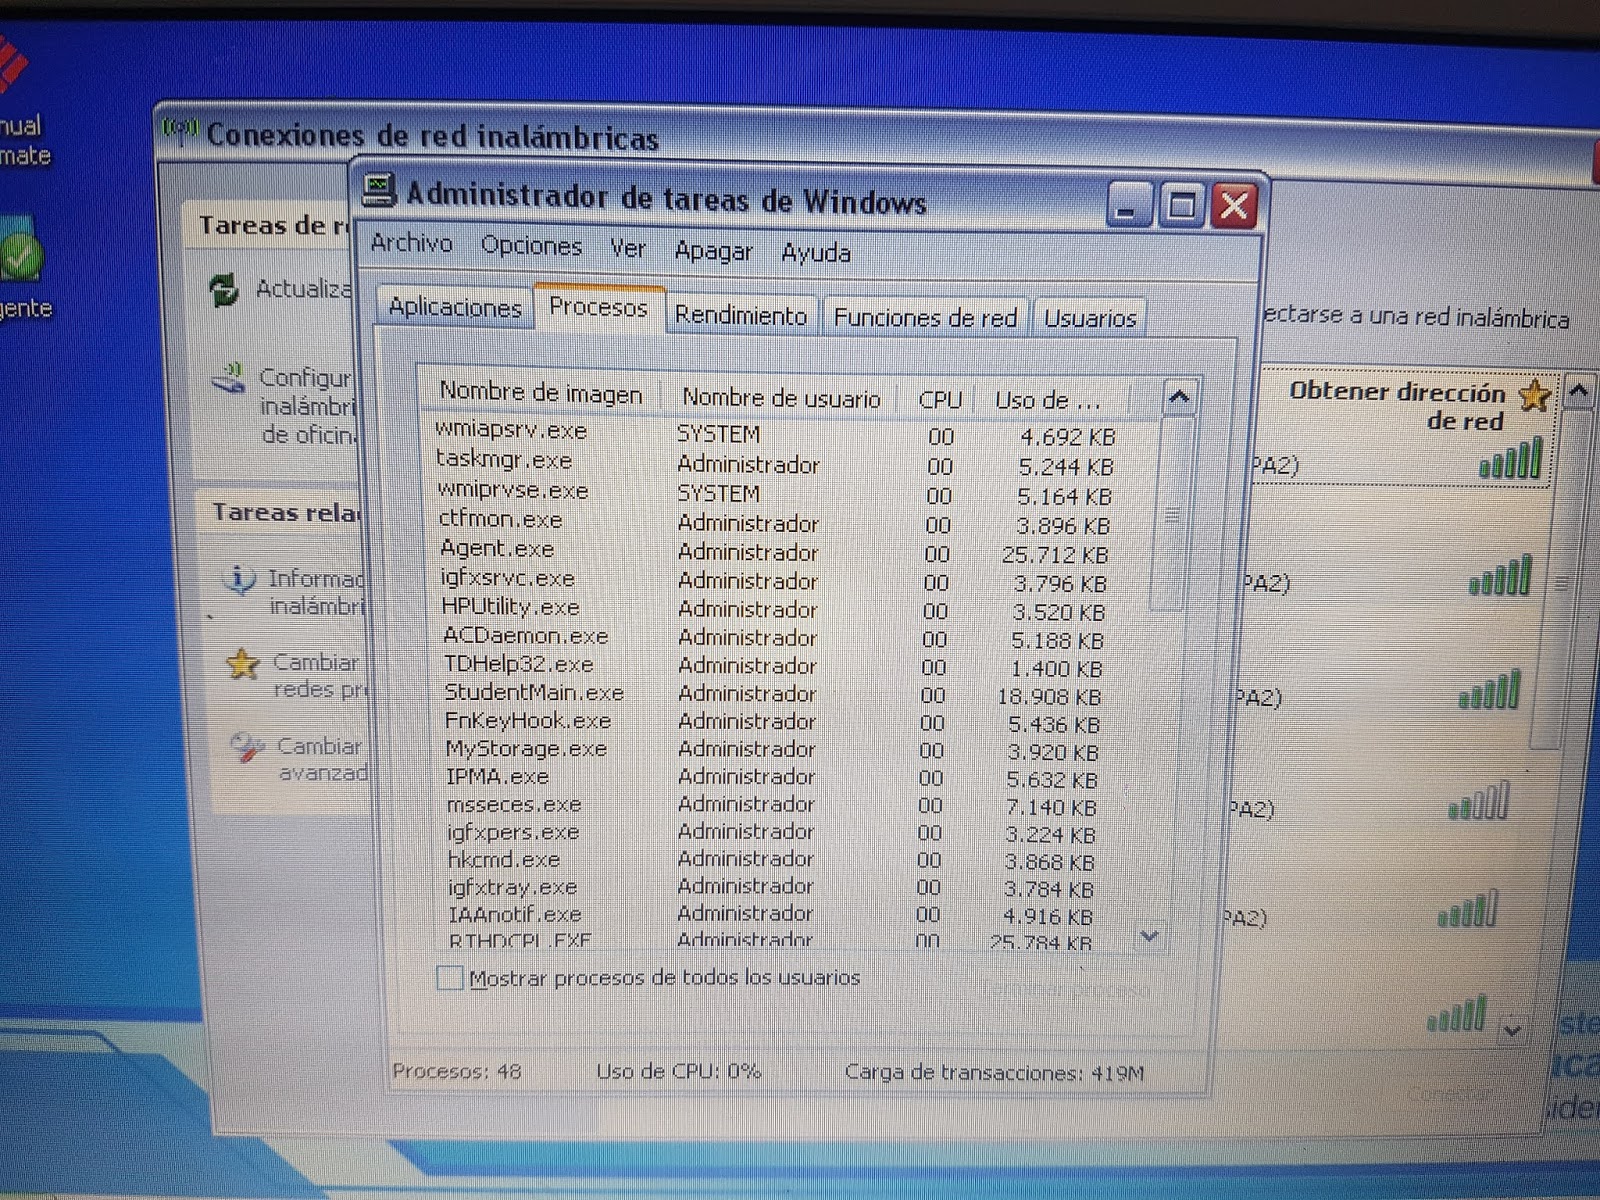1600x1200 pixels.
Task: Open the Ayuda menu
Action: (x=816, y=253)
